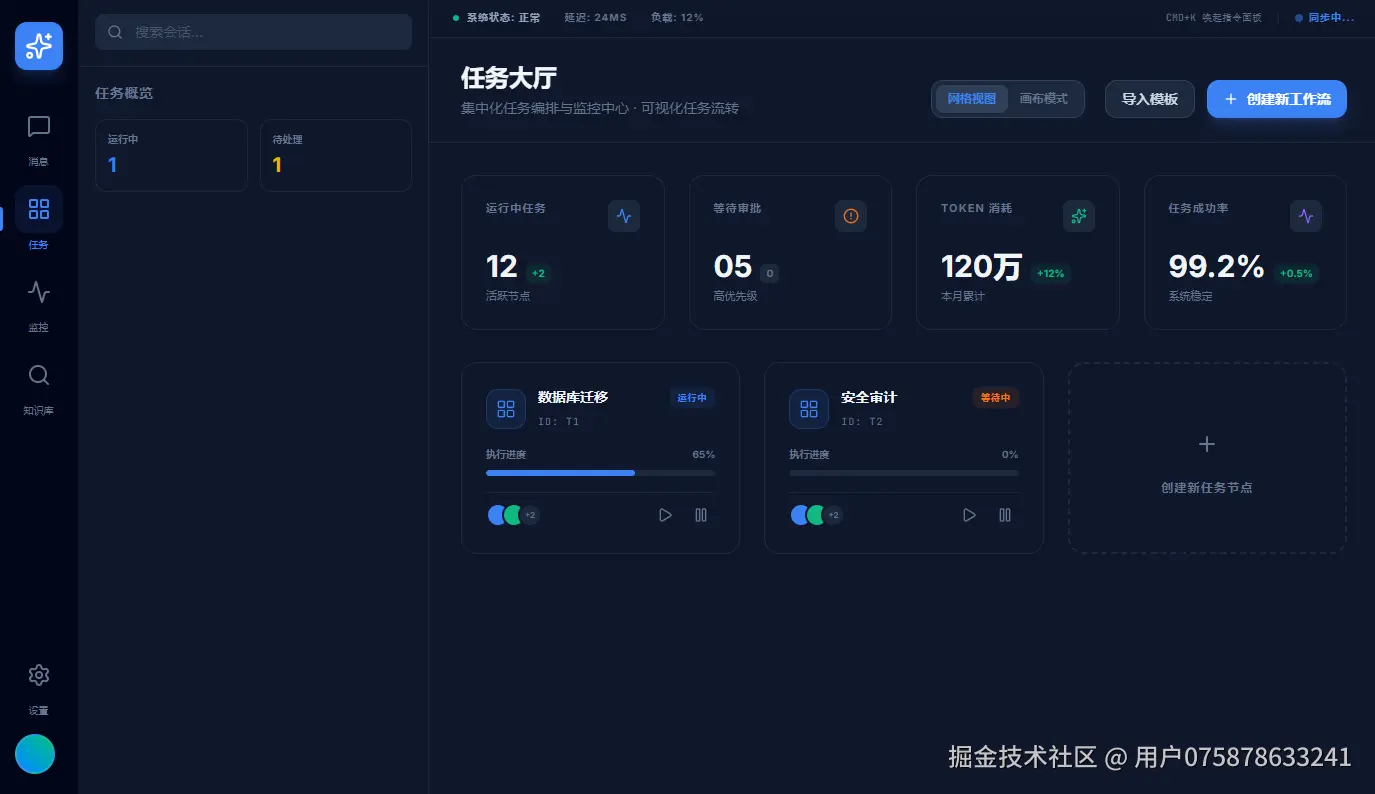Image resolution: width=1375 pixels, height=794 pixels.
Task: Click the 延迟: 24MS text
Action: coord(596,18)
